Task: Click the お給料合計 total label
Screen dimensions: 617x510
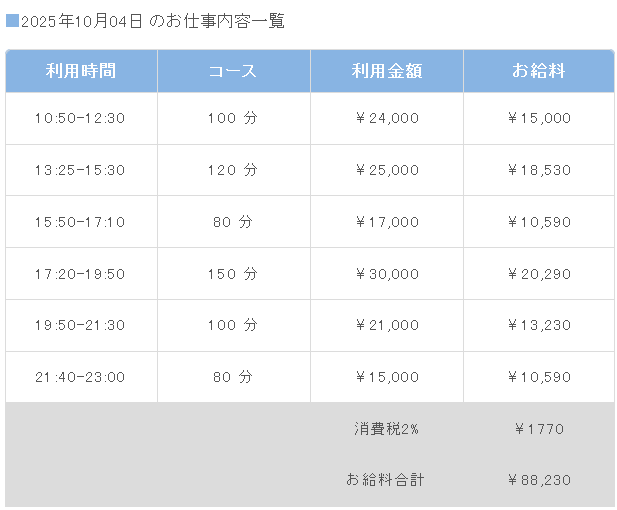Action: click(385, 480)
